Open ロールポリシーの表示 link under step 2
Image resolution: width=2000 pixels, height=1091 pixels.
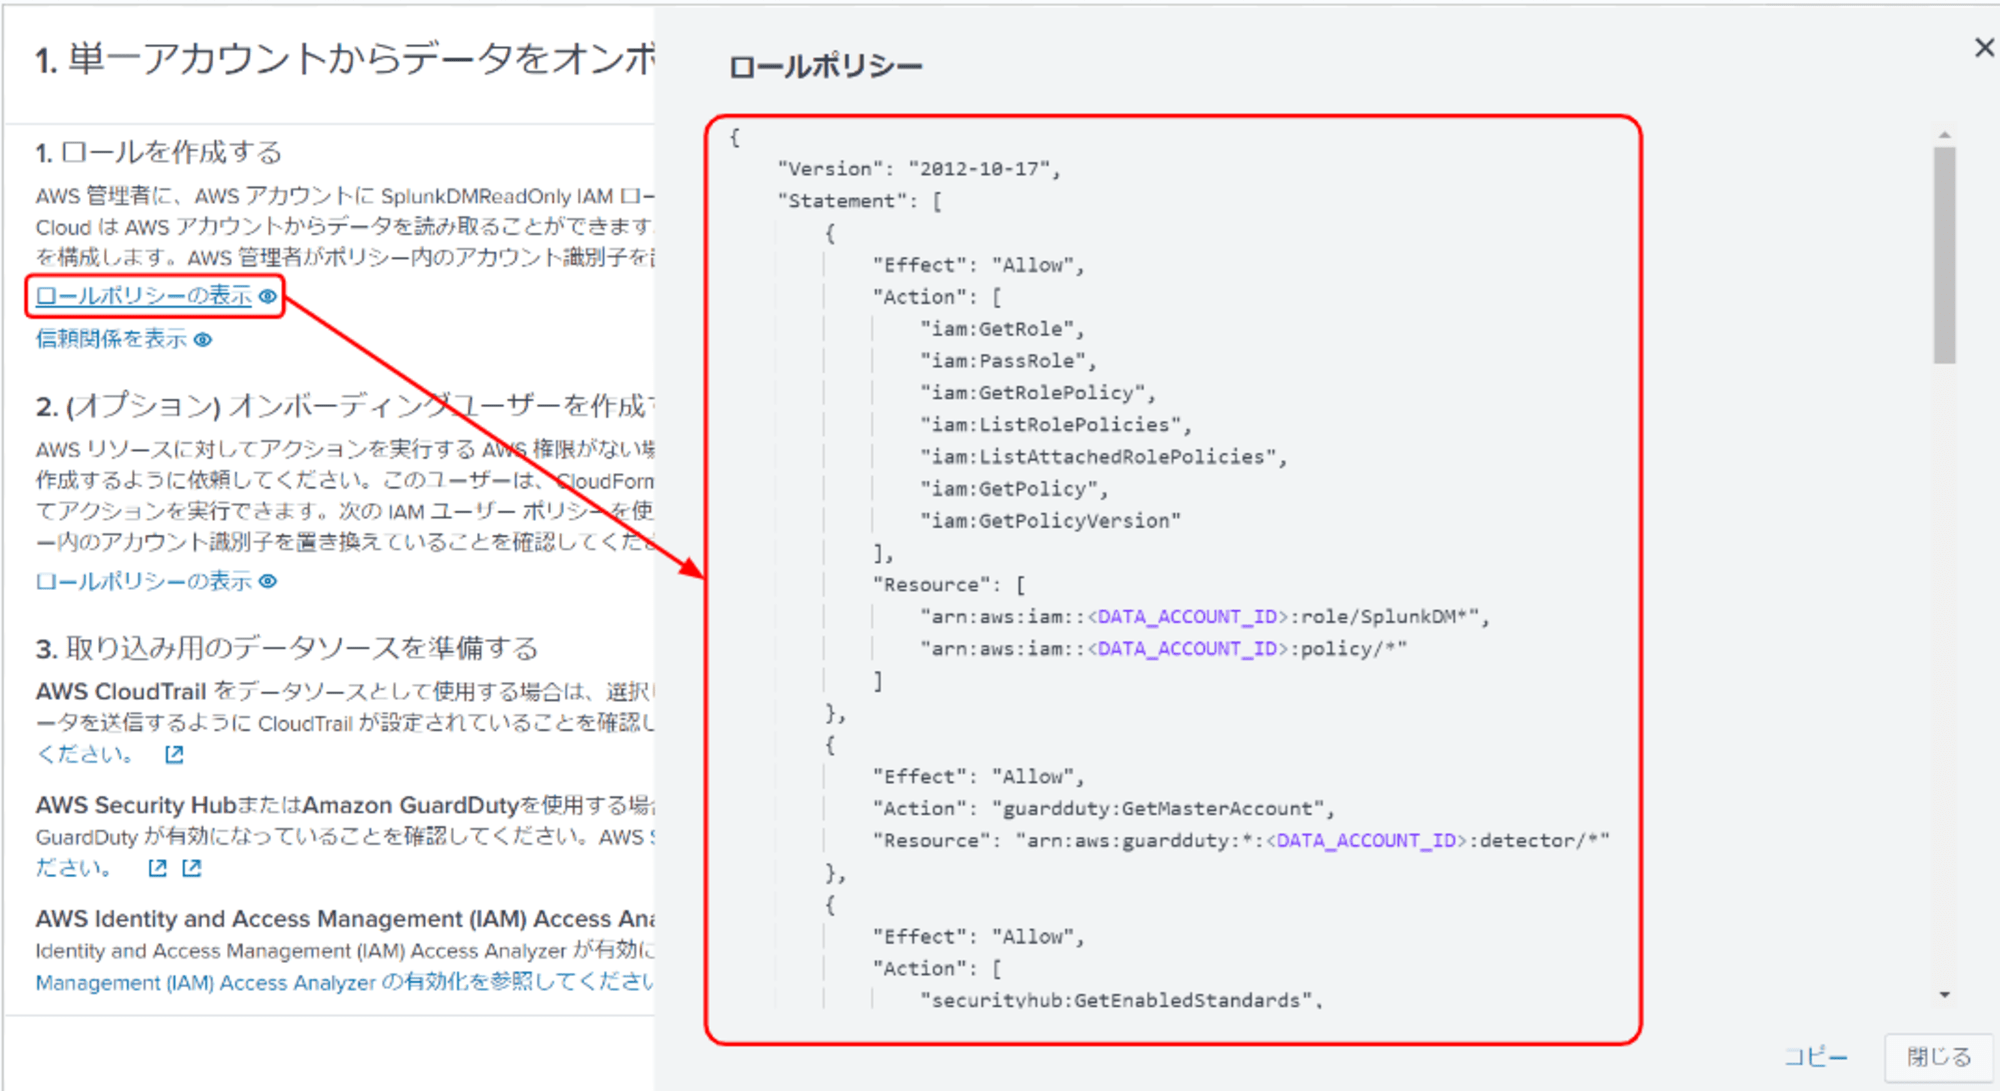pyautogui.click(x=144, y=581)
